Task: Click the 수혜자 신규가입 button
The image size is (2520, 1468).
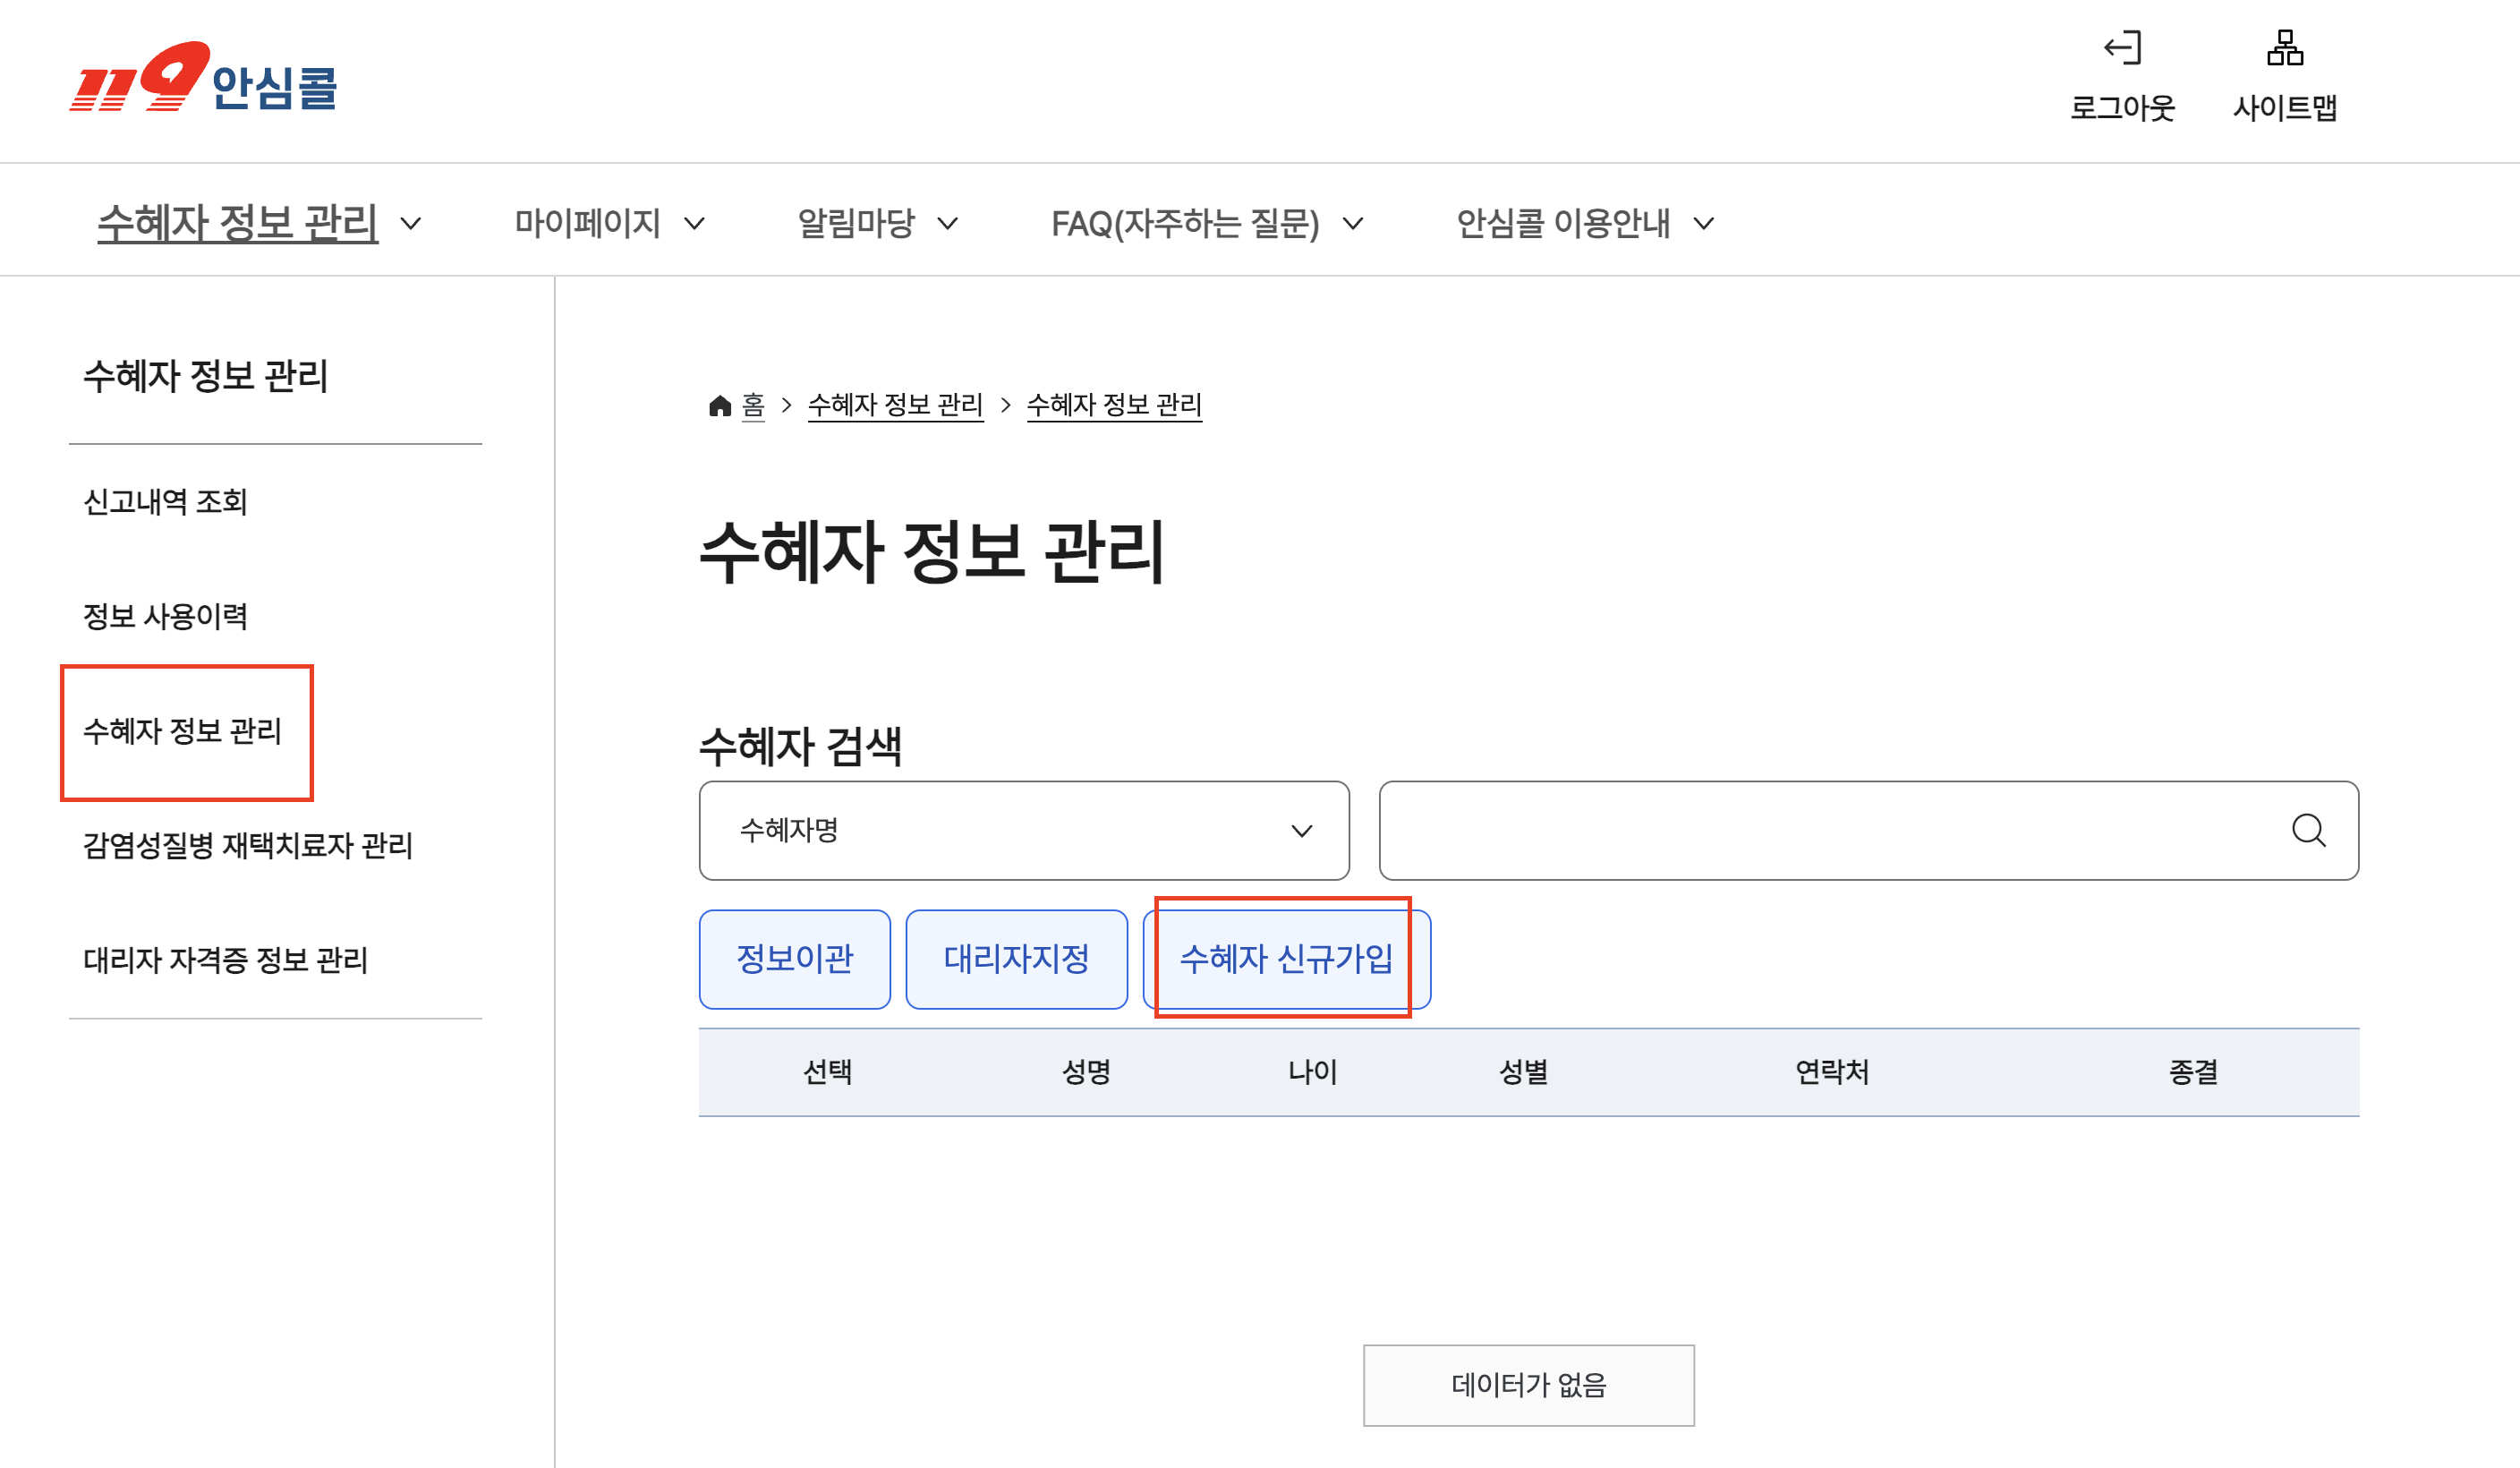Action: (1287, 959)
